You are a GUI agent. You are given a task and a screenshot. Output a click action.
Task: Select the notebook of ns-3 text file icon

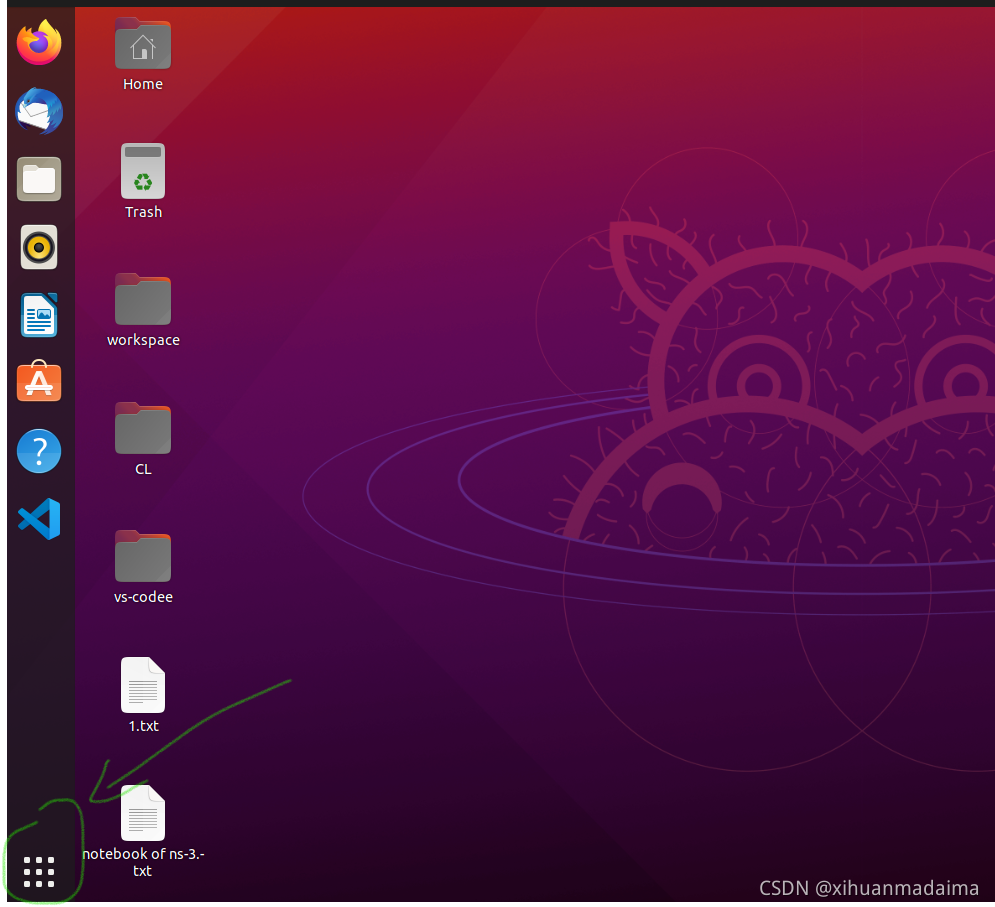pyautogui.click(x=143, y=813)
